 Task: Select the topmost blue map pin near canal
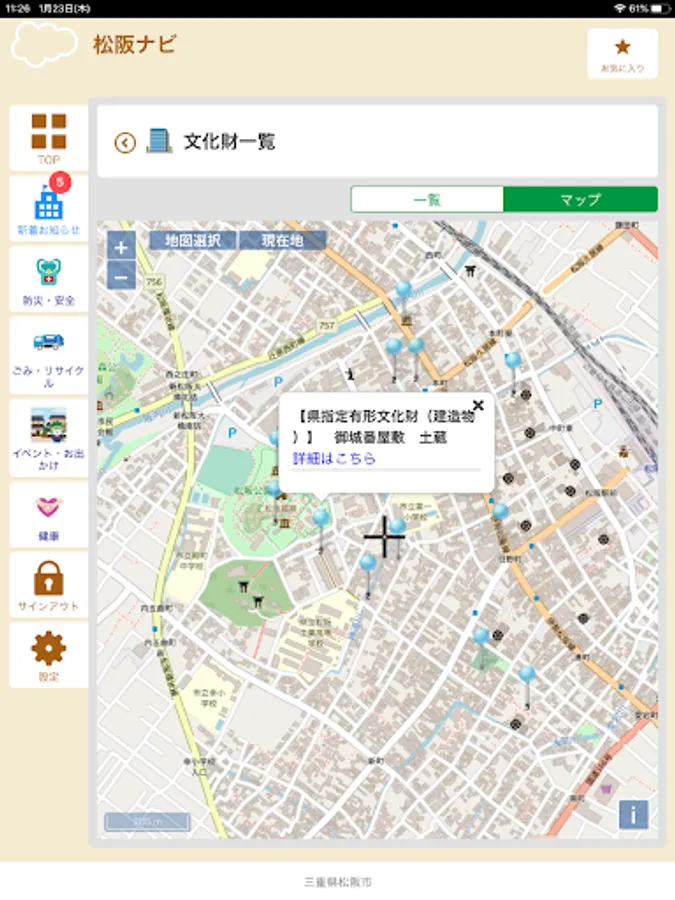[x=404, y=288]
